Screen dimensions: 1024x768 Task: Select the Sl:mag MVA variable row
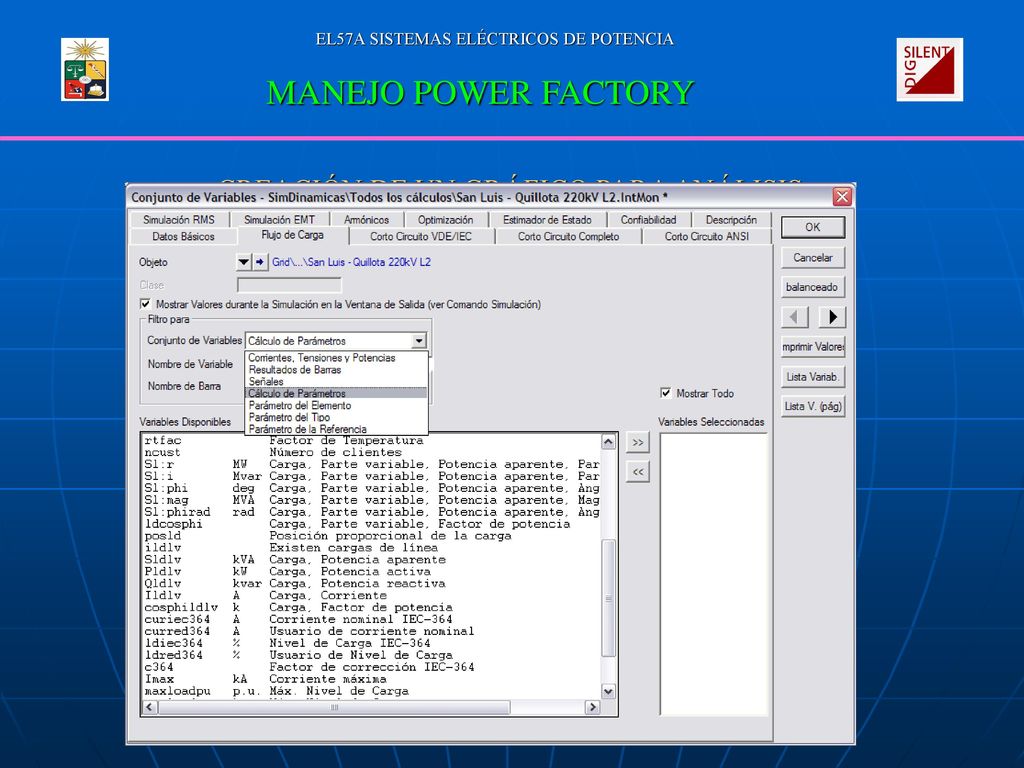tap(371, 500)
